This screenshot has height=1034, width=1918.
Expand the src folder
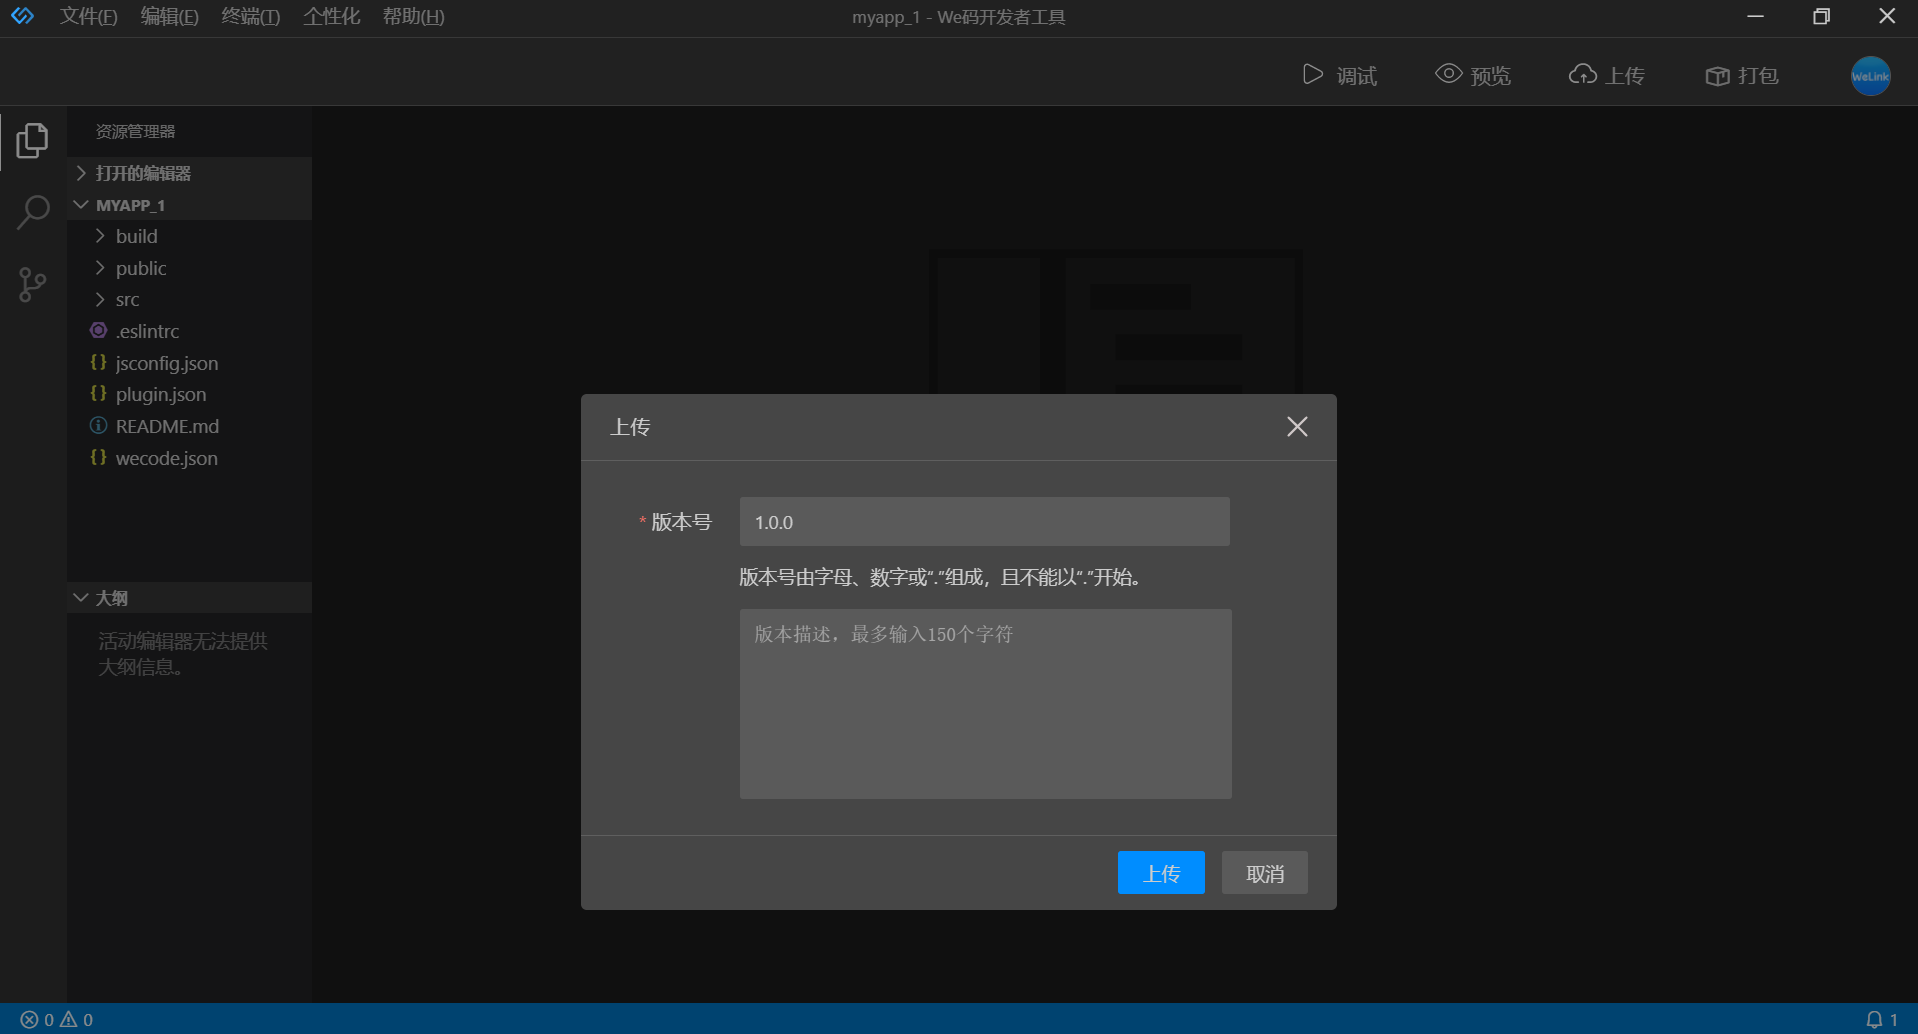tap(126, 299)
